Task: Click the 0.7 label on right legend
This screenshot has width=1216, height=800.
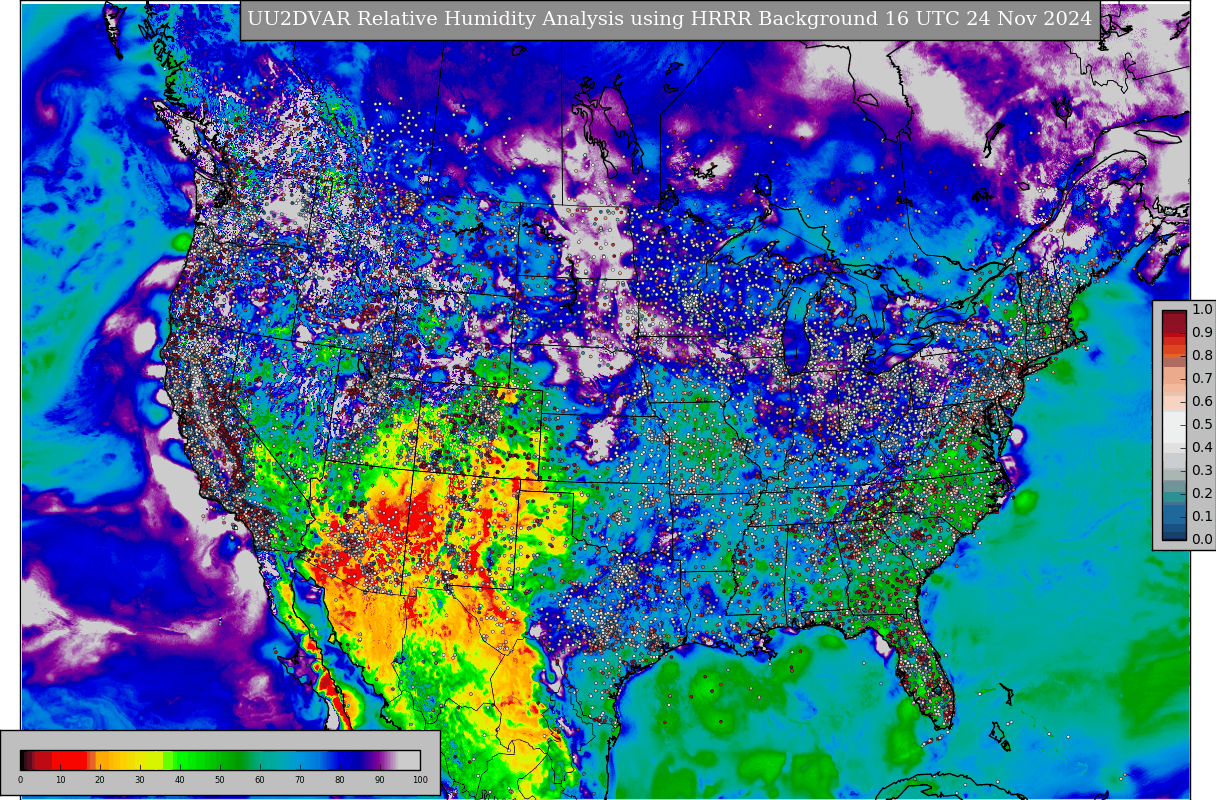Action: tap(1202, 378)
